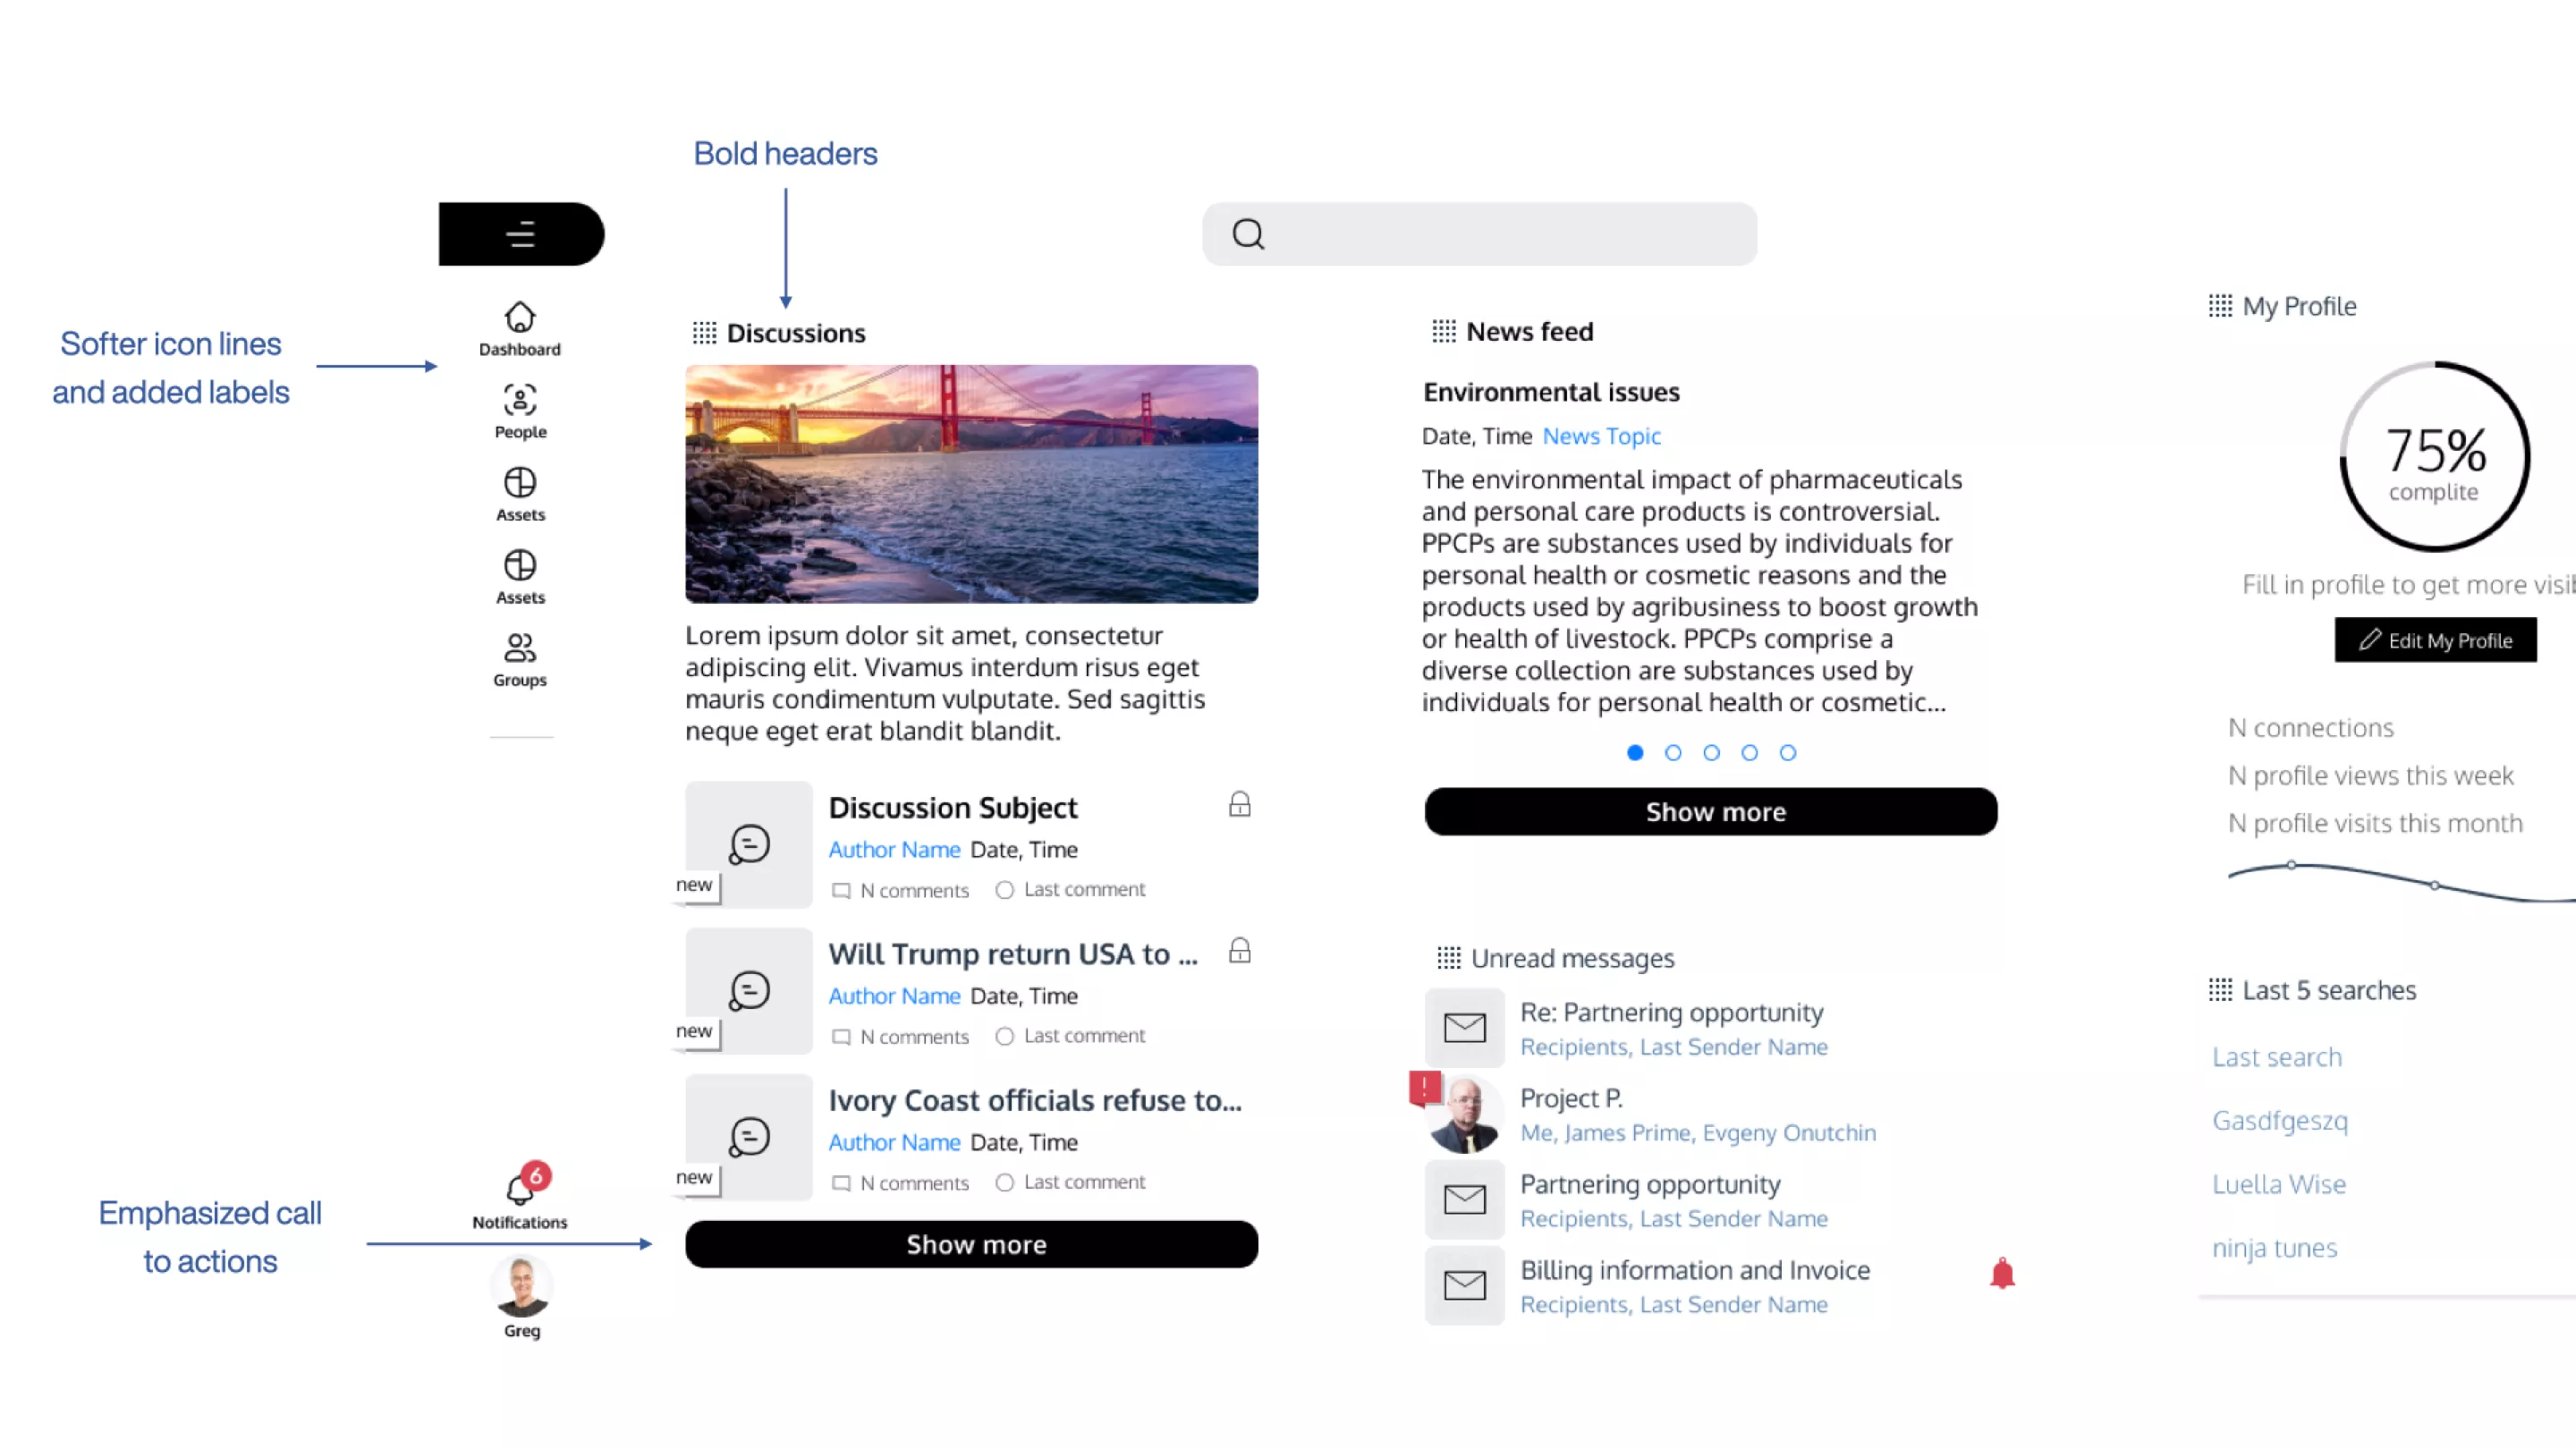Click the Golden Gate Bridge discussion image
Image resolution: width=2576 pixels, height=1449 pixels.
coord(971,484)
